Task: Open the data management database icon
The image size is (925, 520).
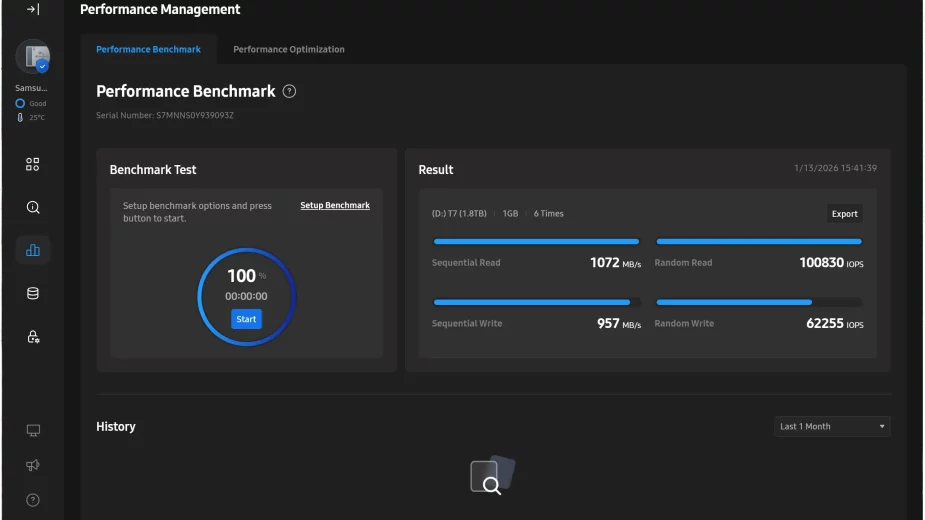Action: 33,293
